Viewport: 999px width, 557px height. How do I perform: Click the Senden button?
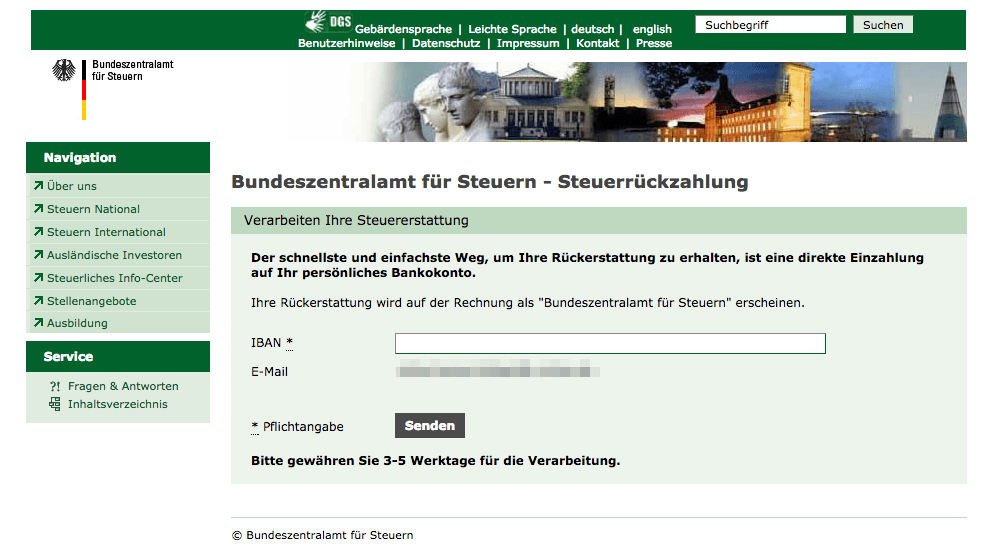point(430,426)
